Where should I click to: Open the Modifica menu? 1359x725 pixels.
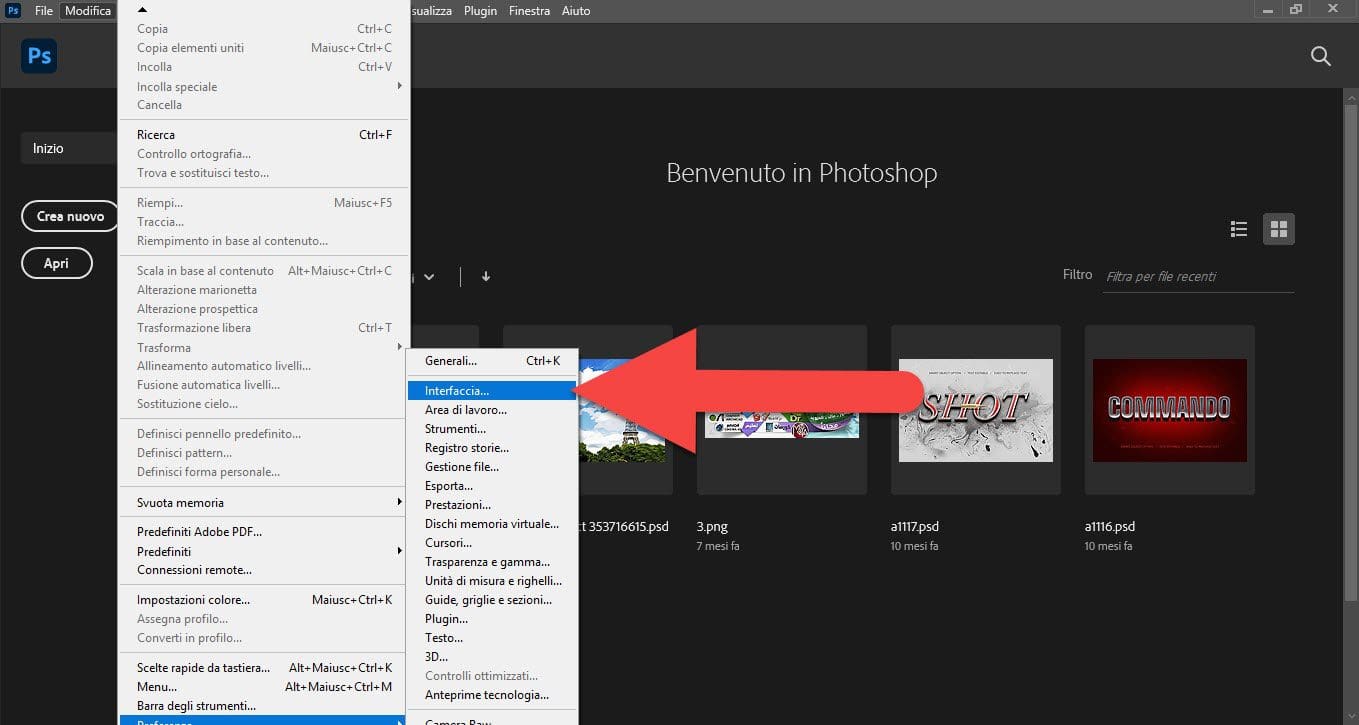[88, 11]
